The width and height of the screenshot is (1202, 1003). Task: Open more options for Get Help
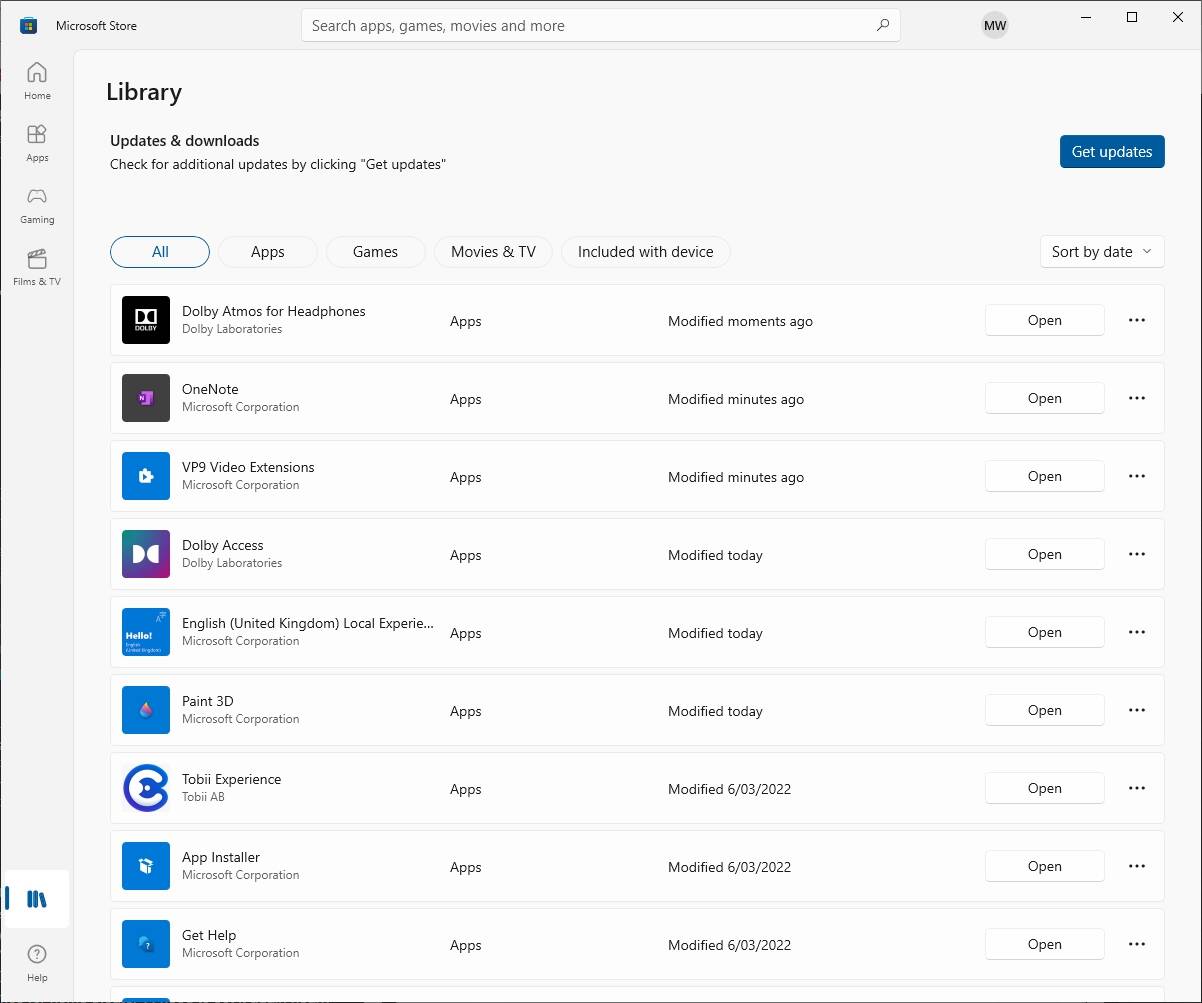1137,944
